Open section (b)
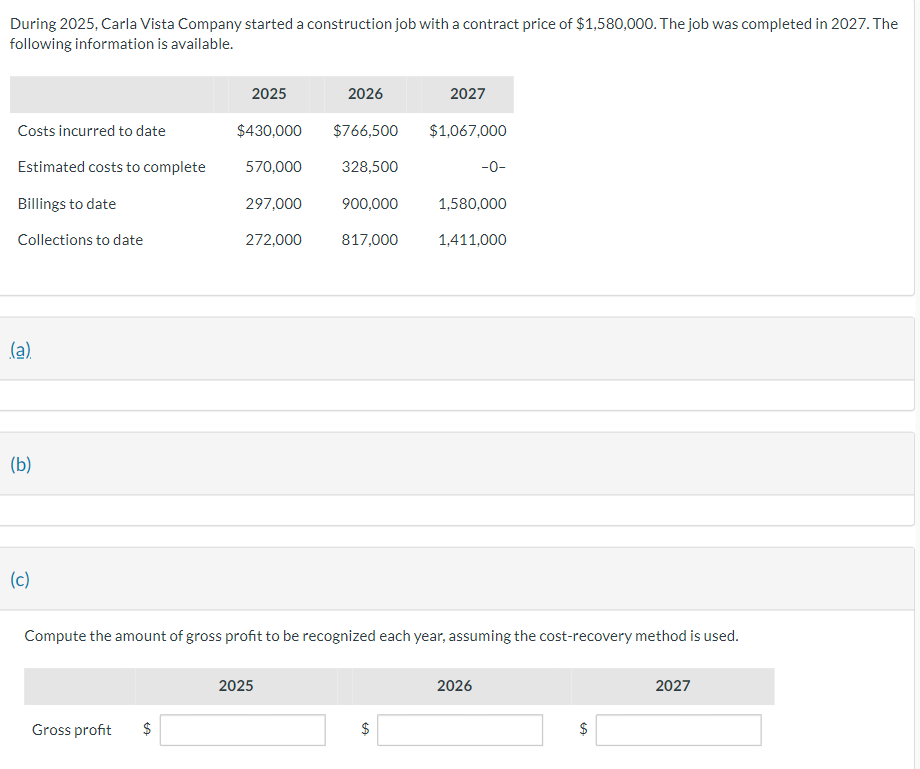This screenshot has width=920, height=769. coord(20,464)
